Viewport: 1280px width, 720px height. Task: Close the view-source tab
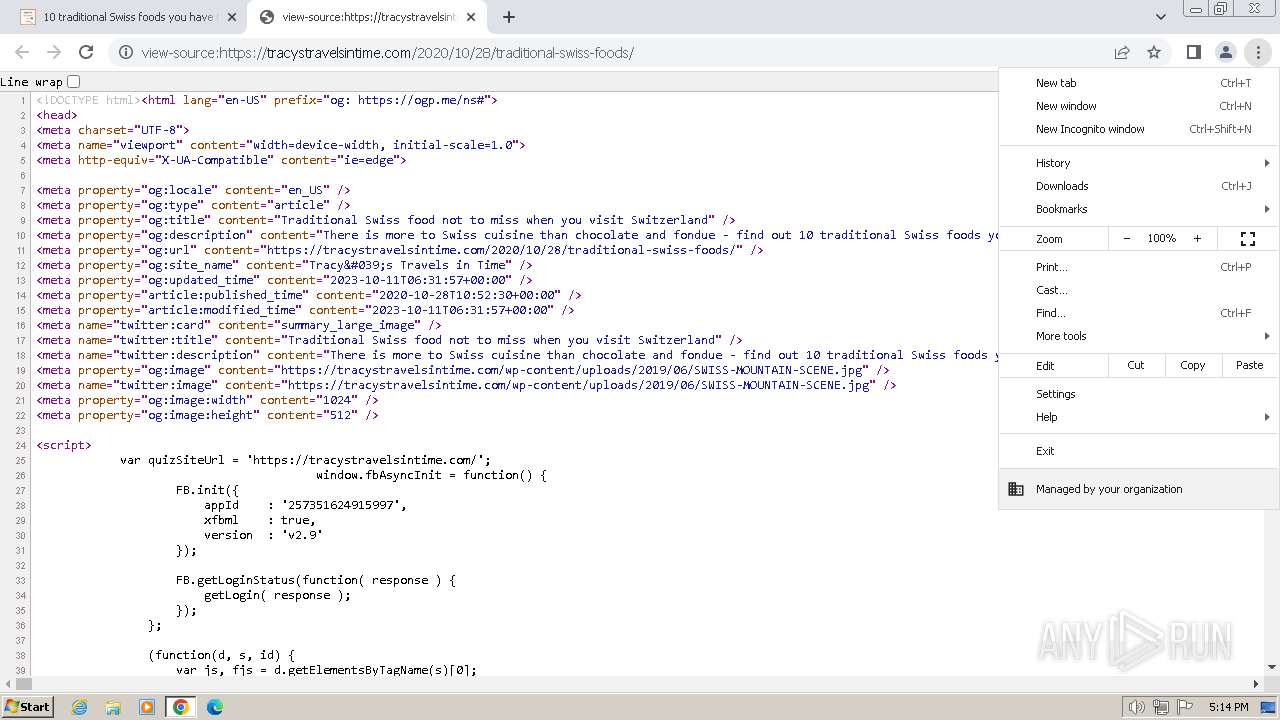(471, 17)
